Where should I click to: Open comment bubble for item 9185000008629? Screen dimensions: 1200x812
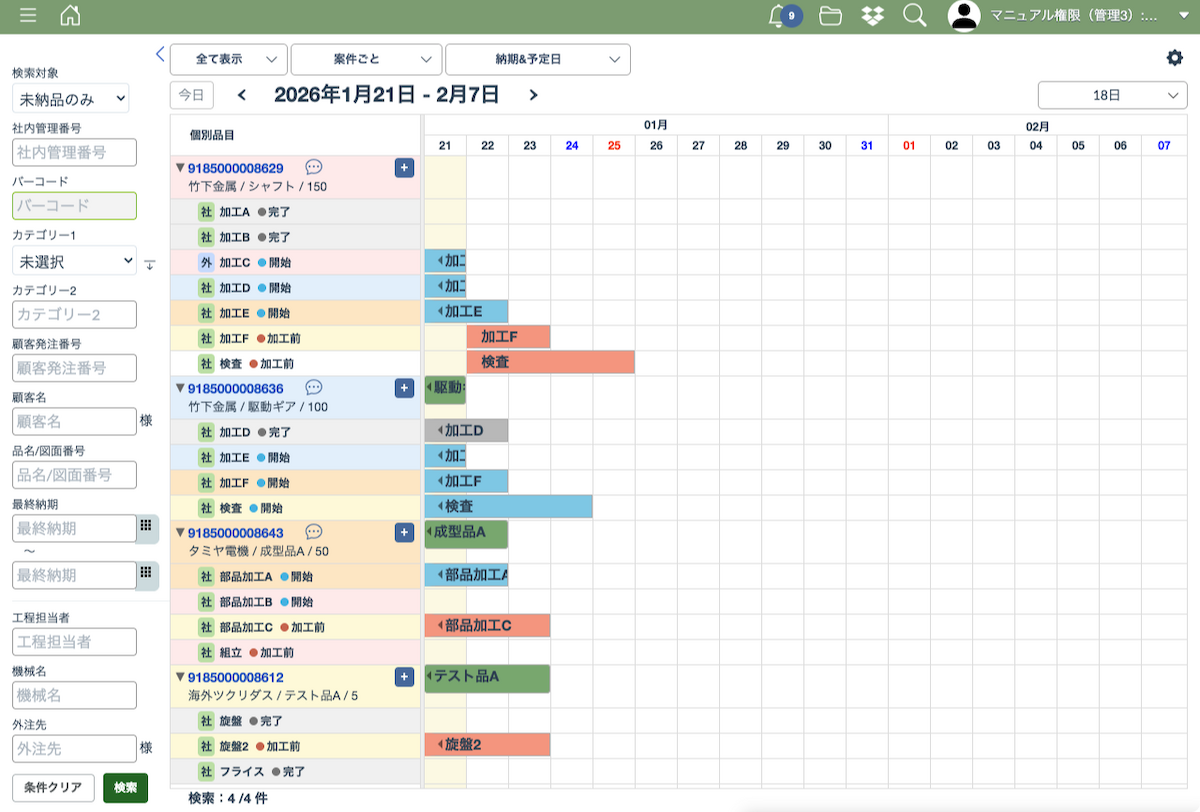313,167
